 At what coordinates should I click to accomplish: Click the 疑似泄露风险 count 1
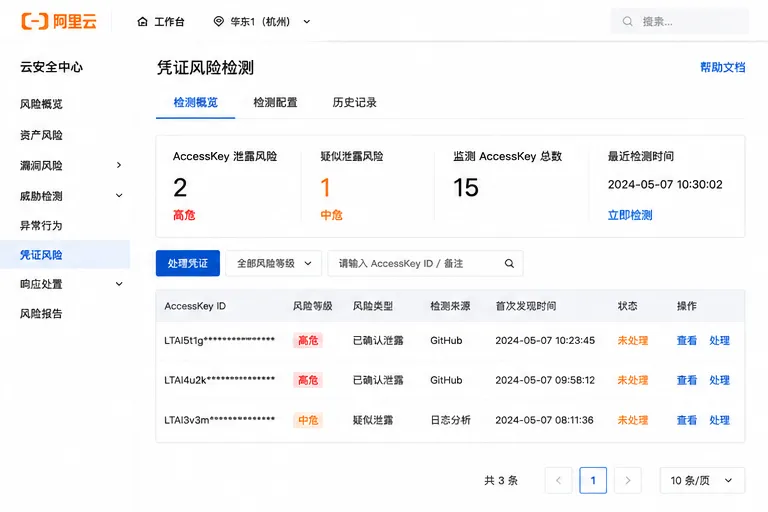click(x=325, y=188)
